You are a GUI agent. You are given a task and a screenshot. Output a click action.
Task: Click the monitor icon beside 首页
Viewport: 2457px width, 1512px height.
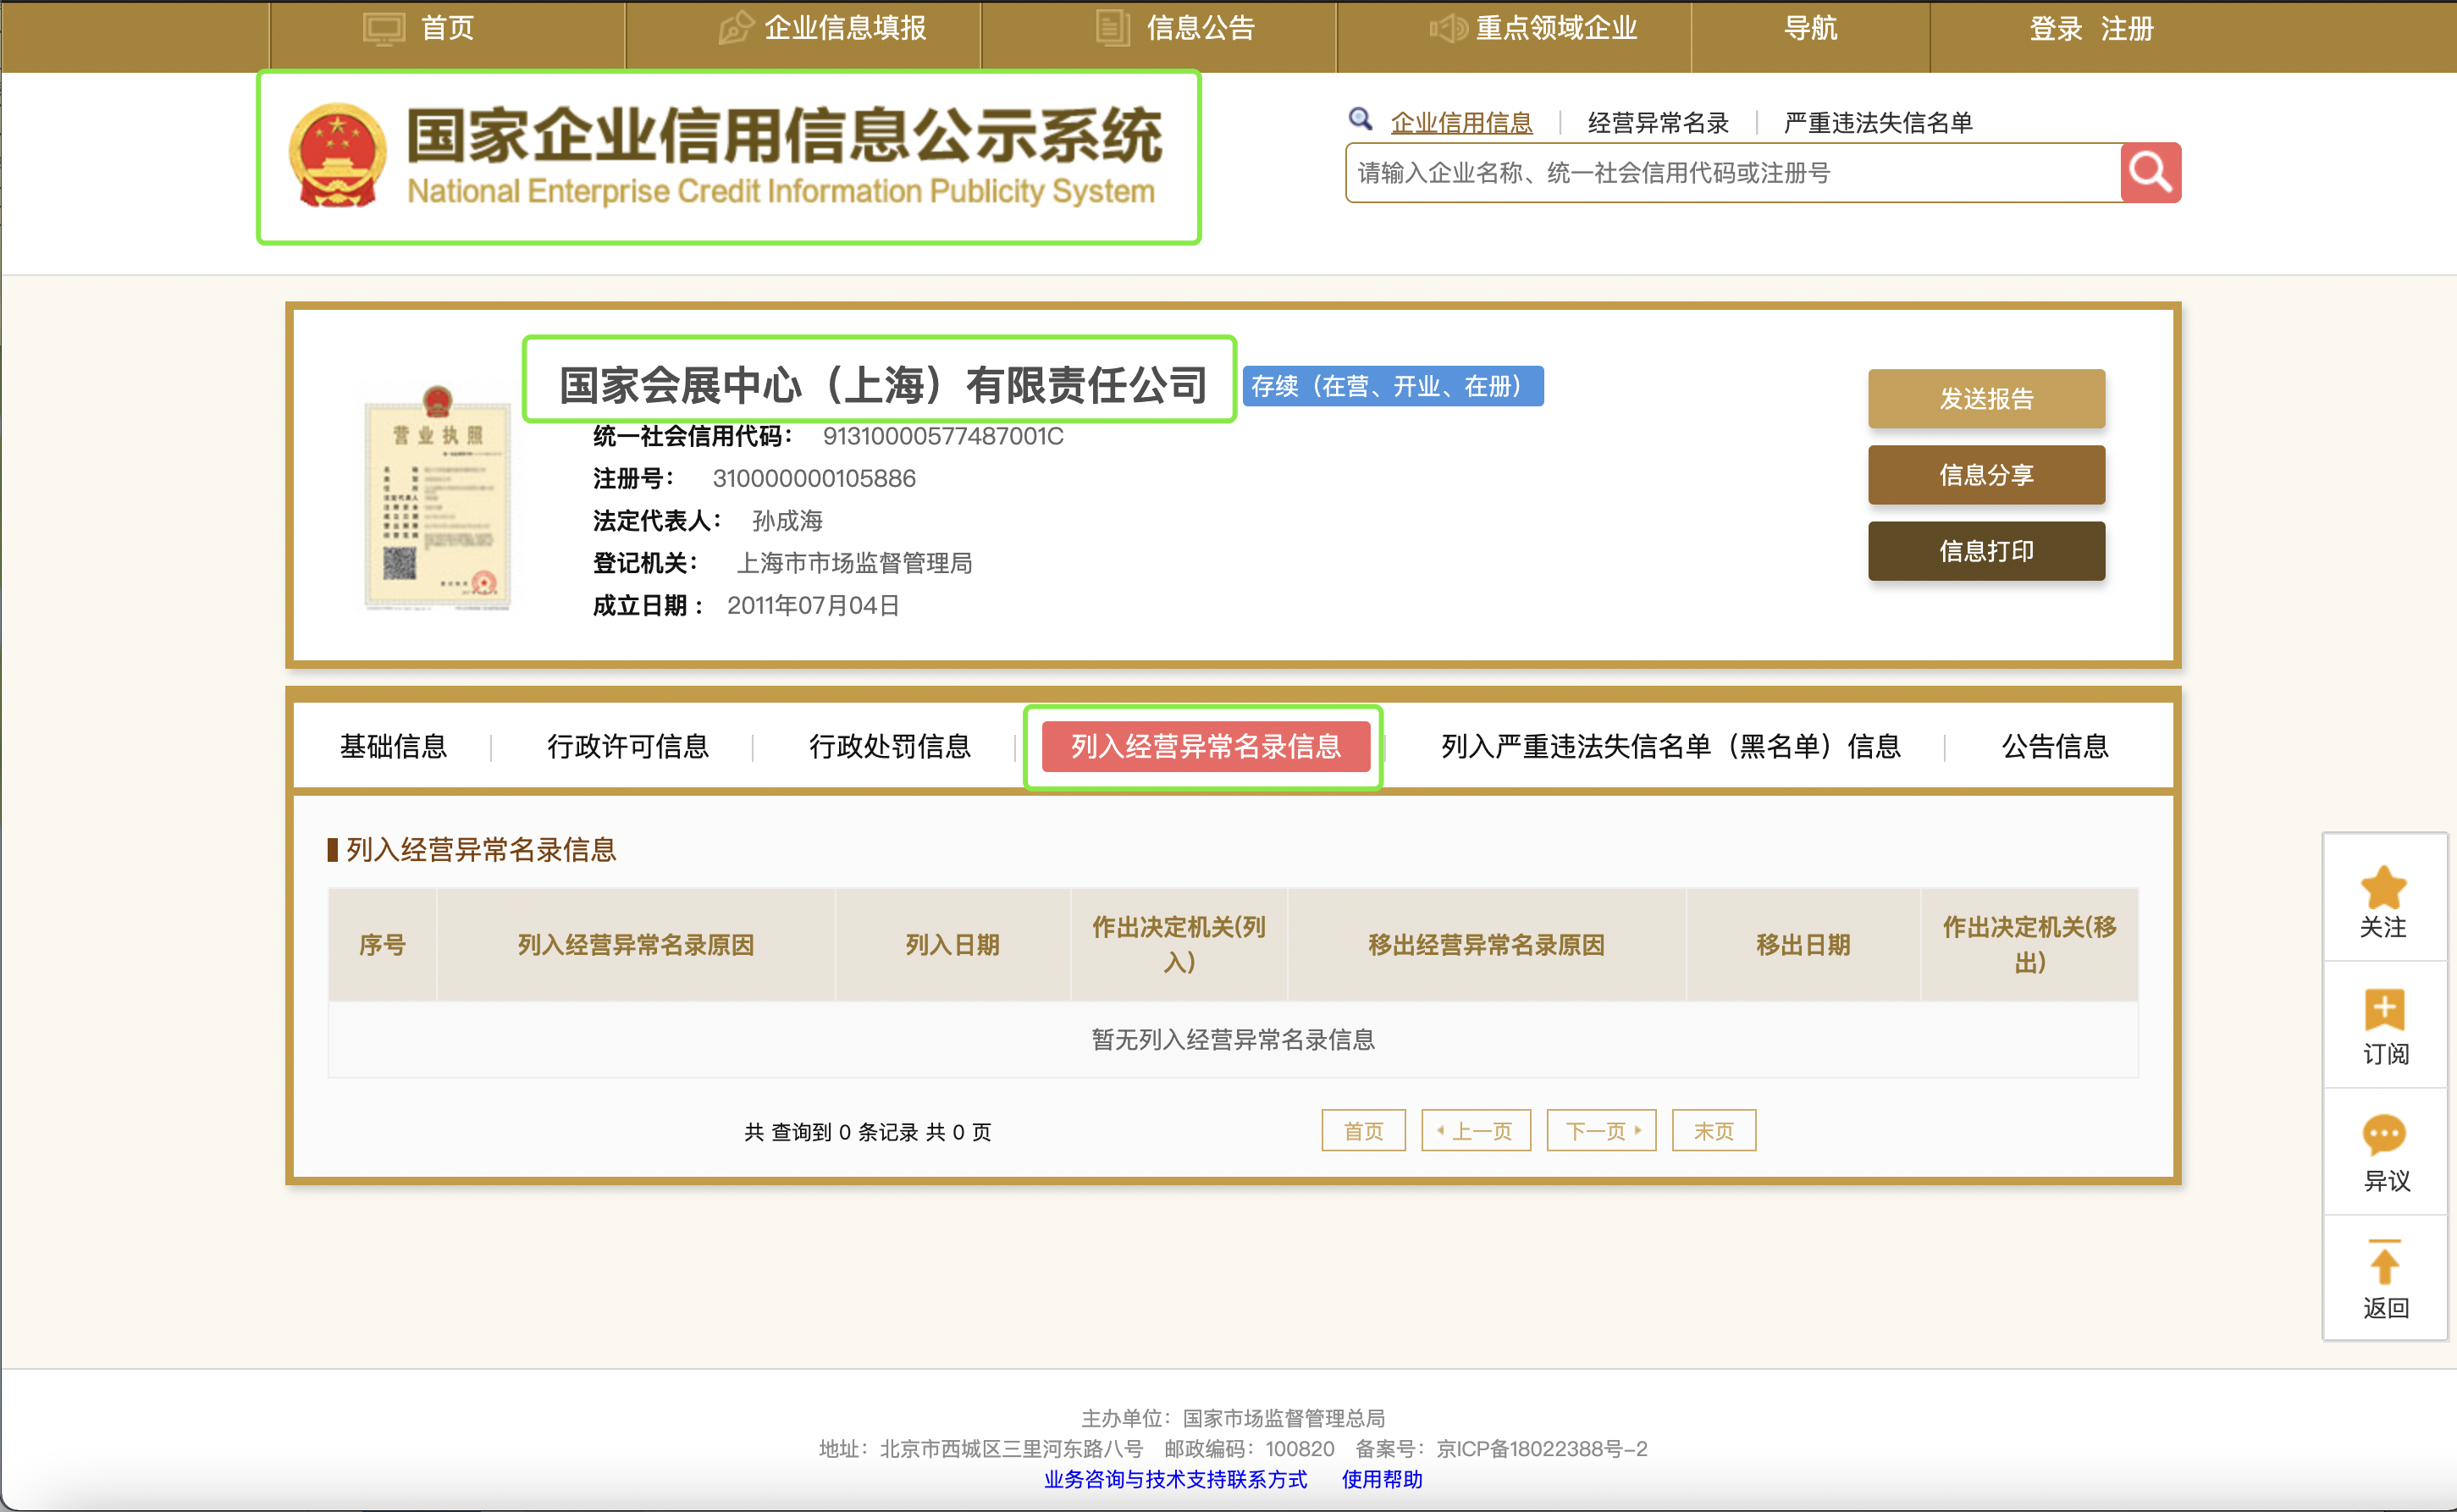384,28
